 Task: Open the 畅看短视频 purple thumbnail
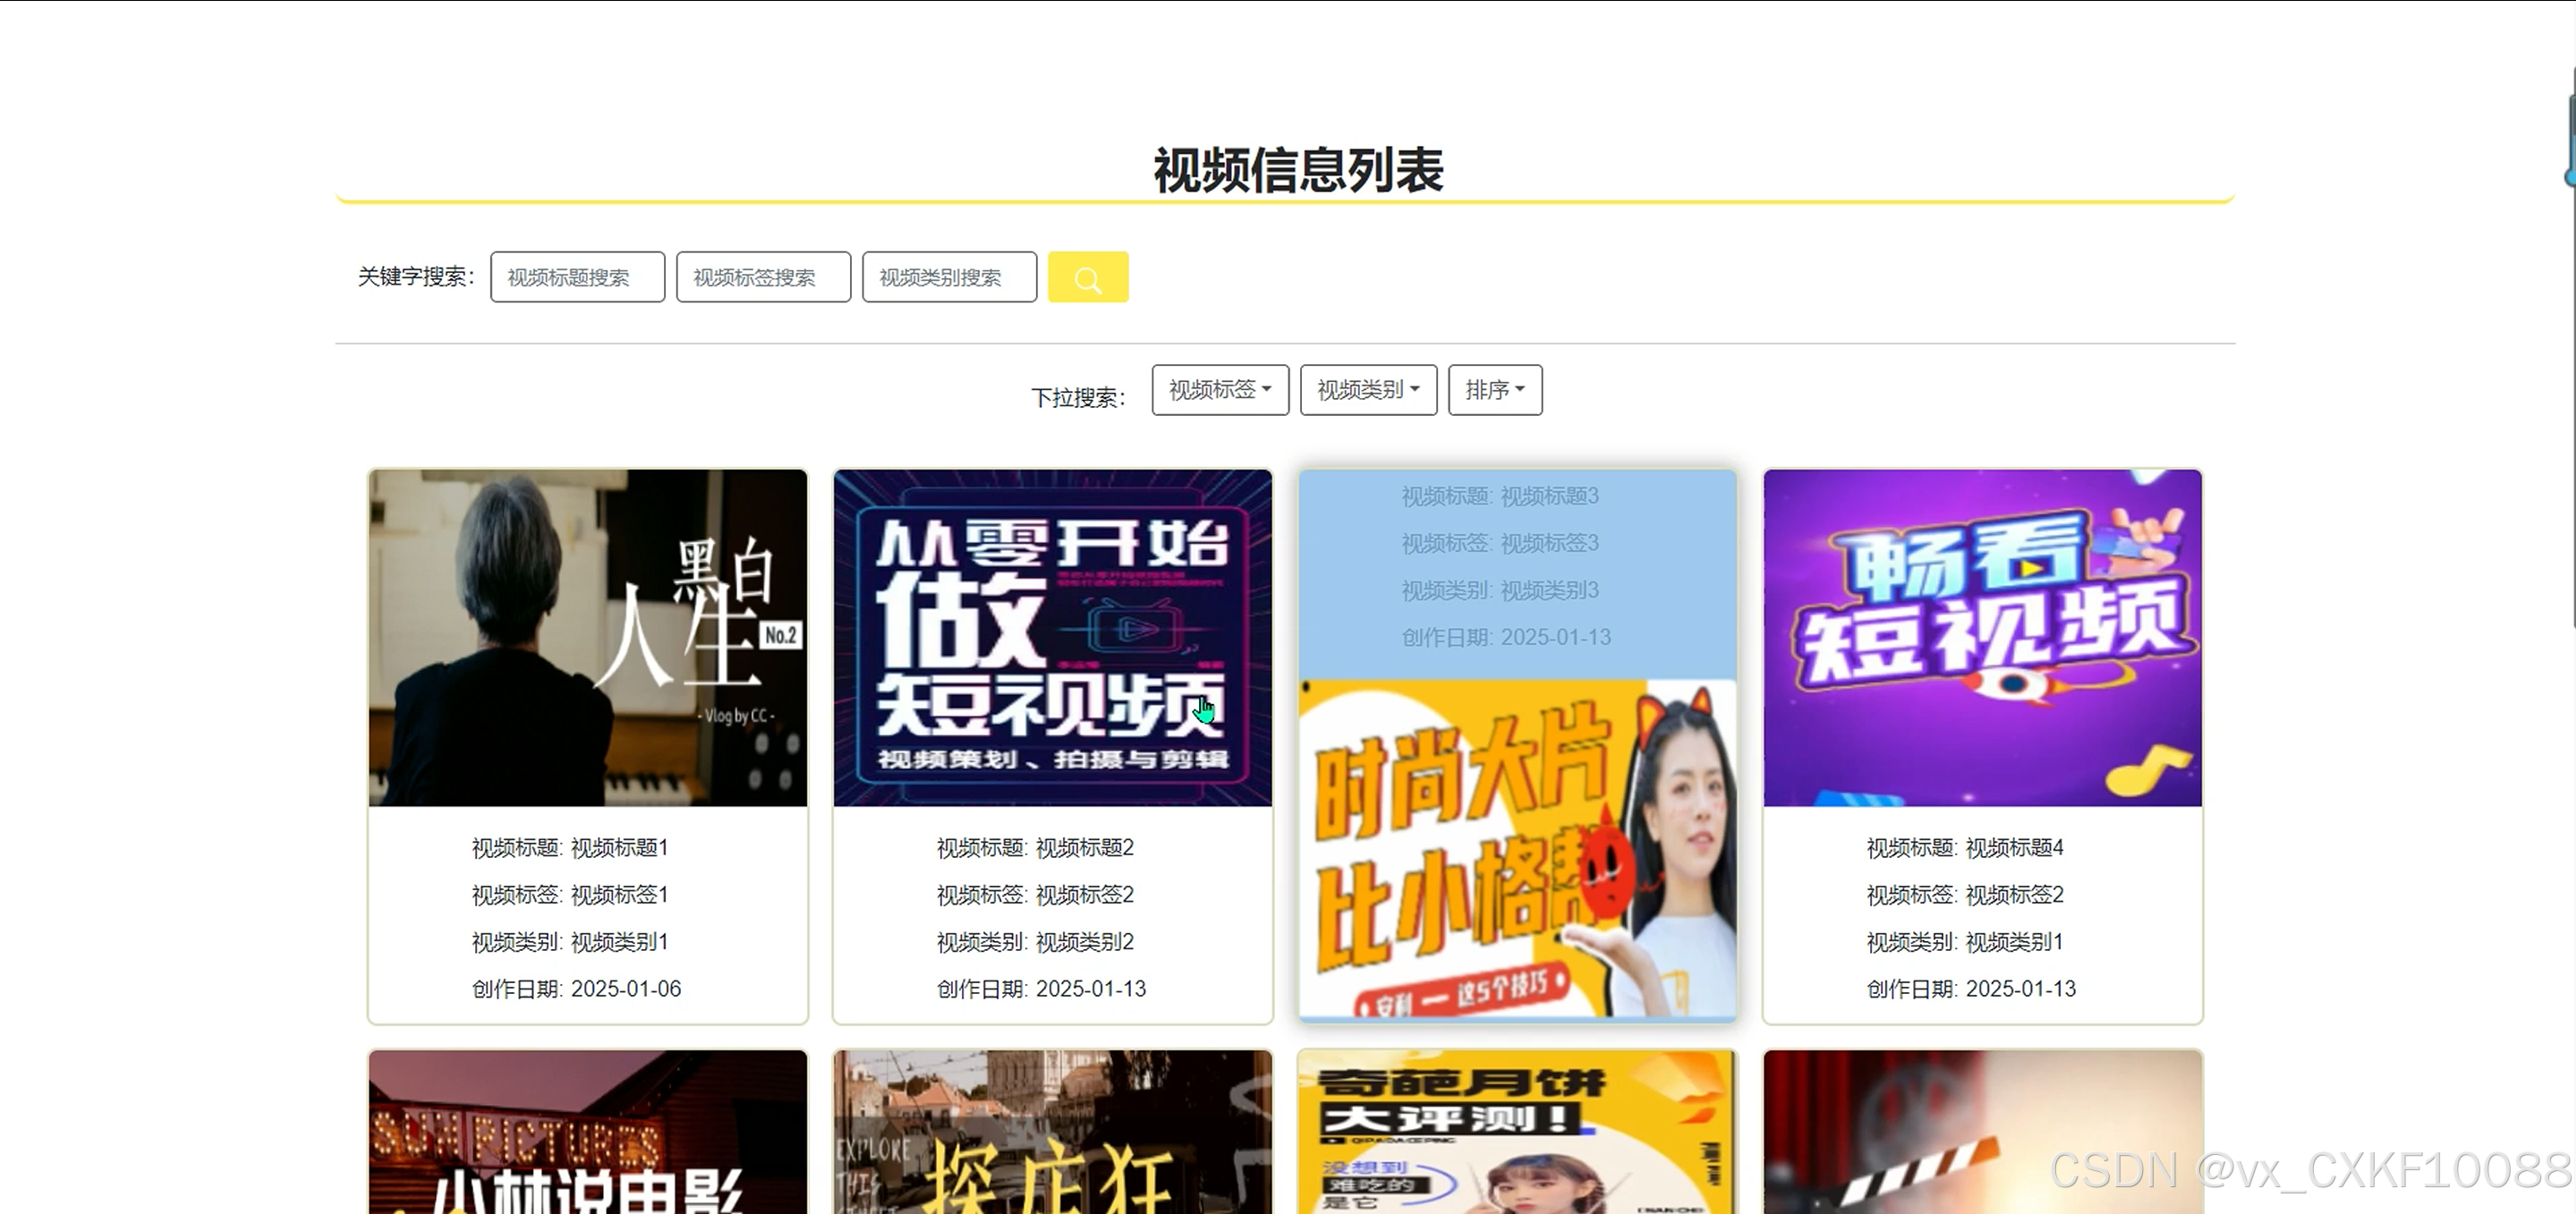point(1982,638)
